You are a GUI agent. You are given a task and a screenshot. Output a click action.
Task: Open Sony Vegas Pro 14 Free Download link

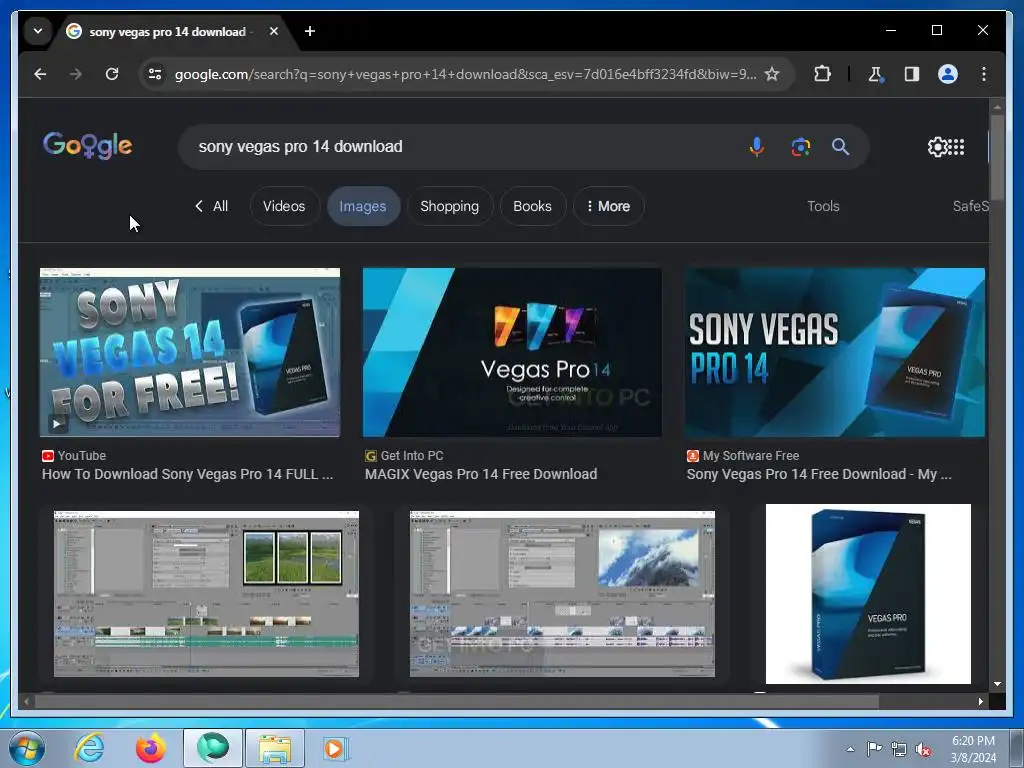(x=819, y=474)
